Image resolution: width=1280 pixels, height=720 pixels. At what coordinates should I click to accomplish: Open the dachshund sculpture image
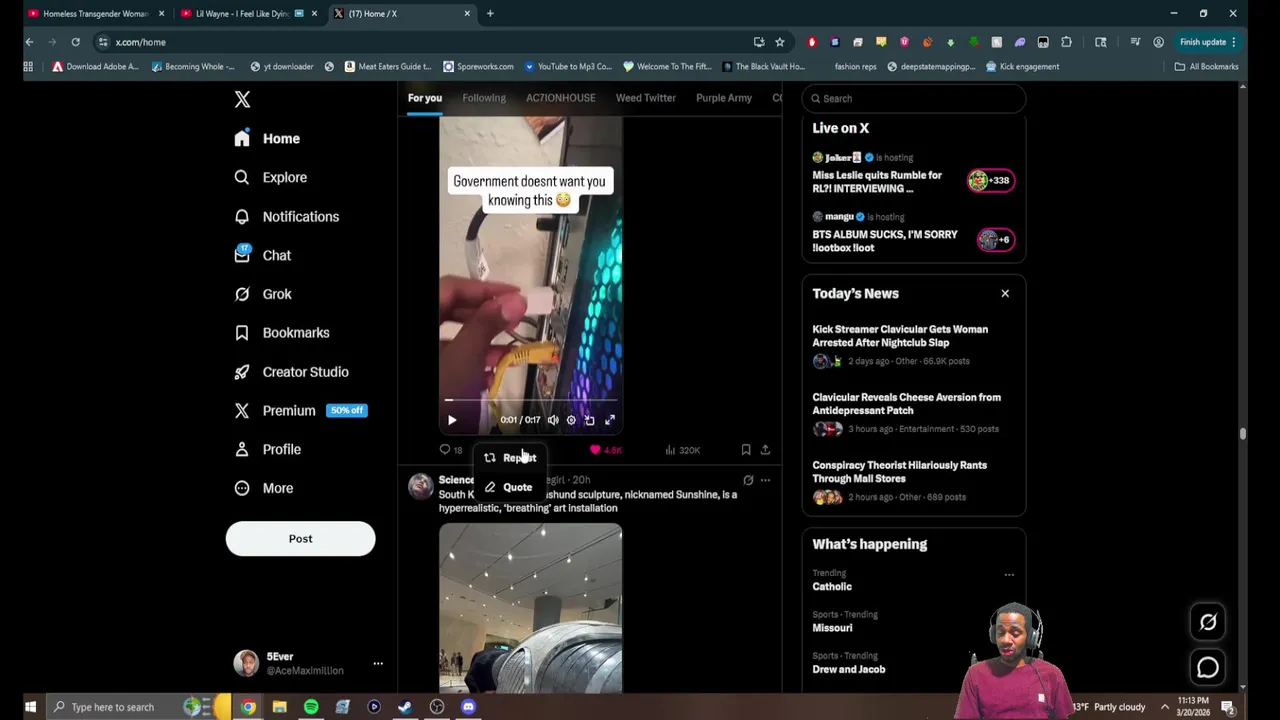click(x=530, y=608)
